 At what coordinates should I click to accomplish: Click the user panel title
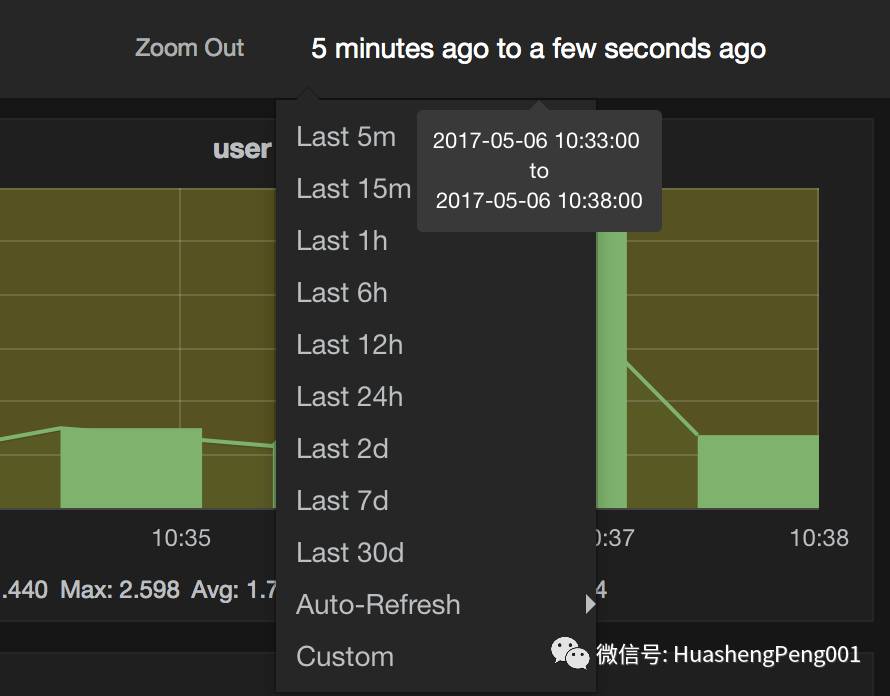pyautogui.click(x=242, y=149)
